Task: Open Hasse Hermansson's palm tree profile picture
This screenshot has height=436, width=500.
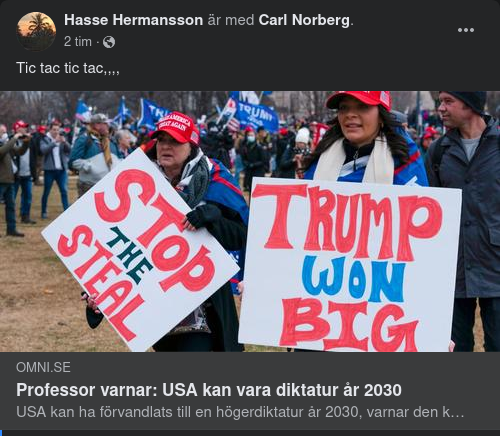Action: 36,31
